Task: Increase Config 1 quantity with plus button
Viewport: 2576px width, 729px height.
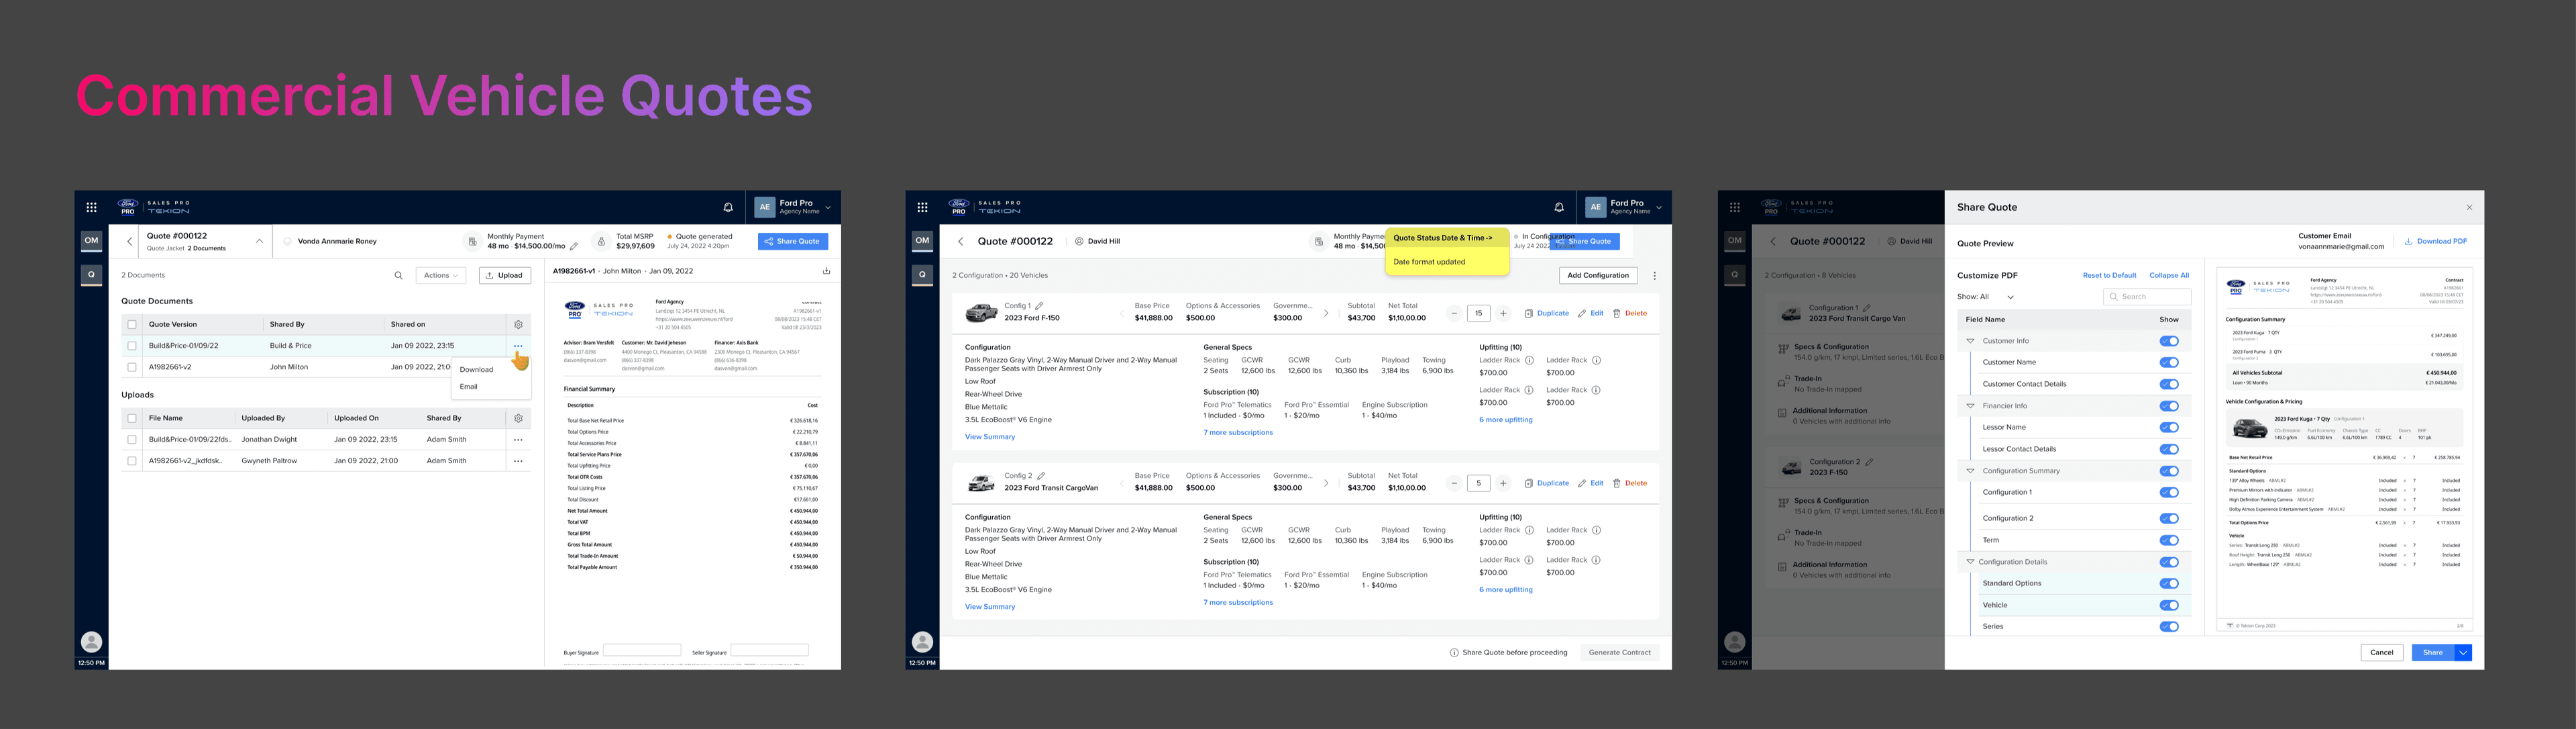Action: coord(1503,313)
